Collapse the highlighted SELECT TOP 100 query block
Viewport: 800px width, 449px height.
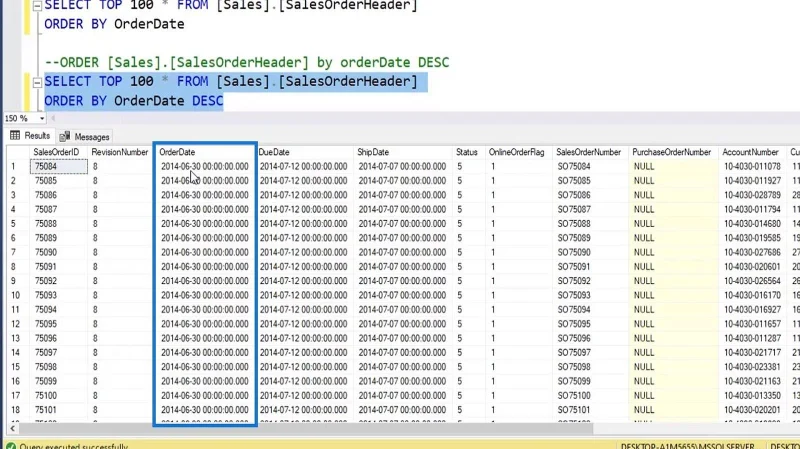point(37,82)
